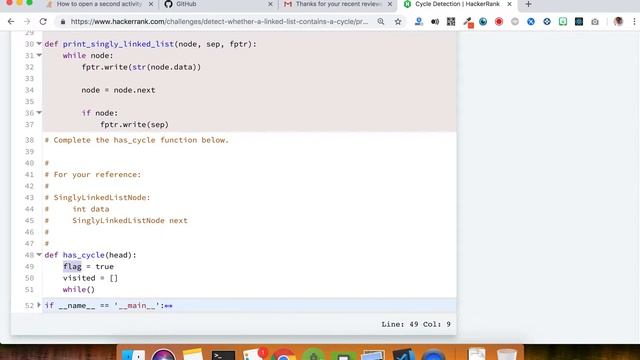Open a new browser tab
The image size is (640, 360).
click(528, 4)
